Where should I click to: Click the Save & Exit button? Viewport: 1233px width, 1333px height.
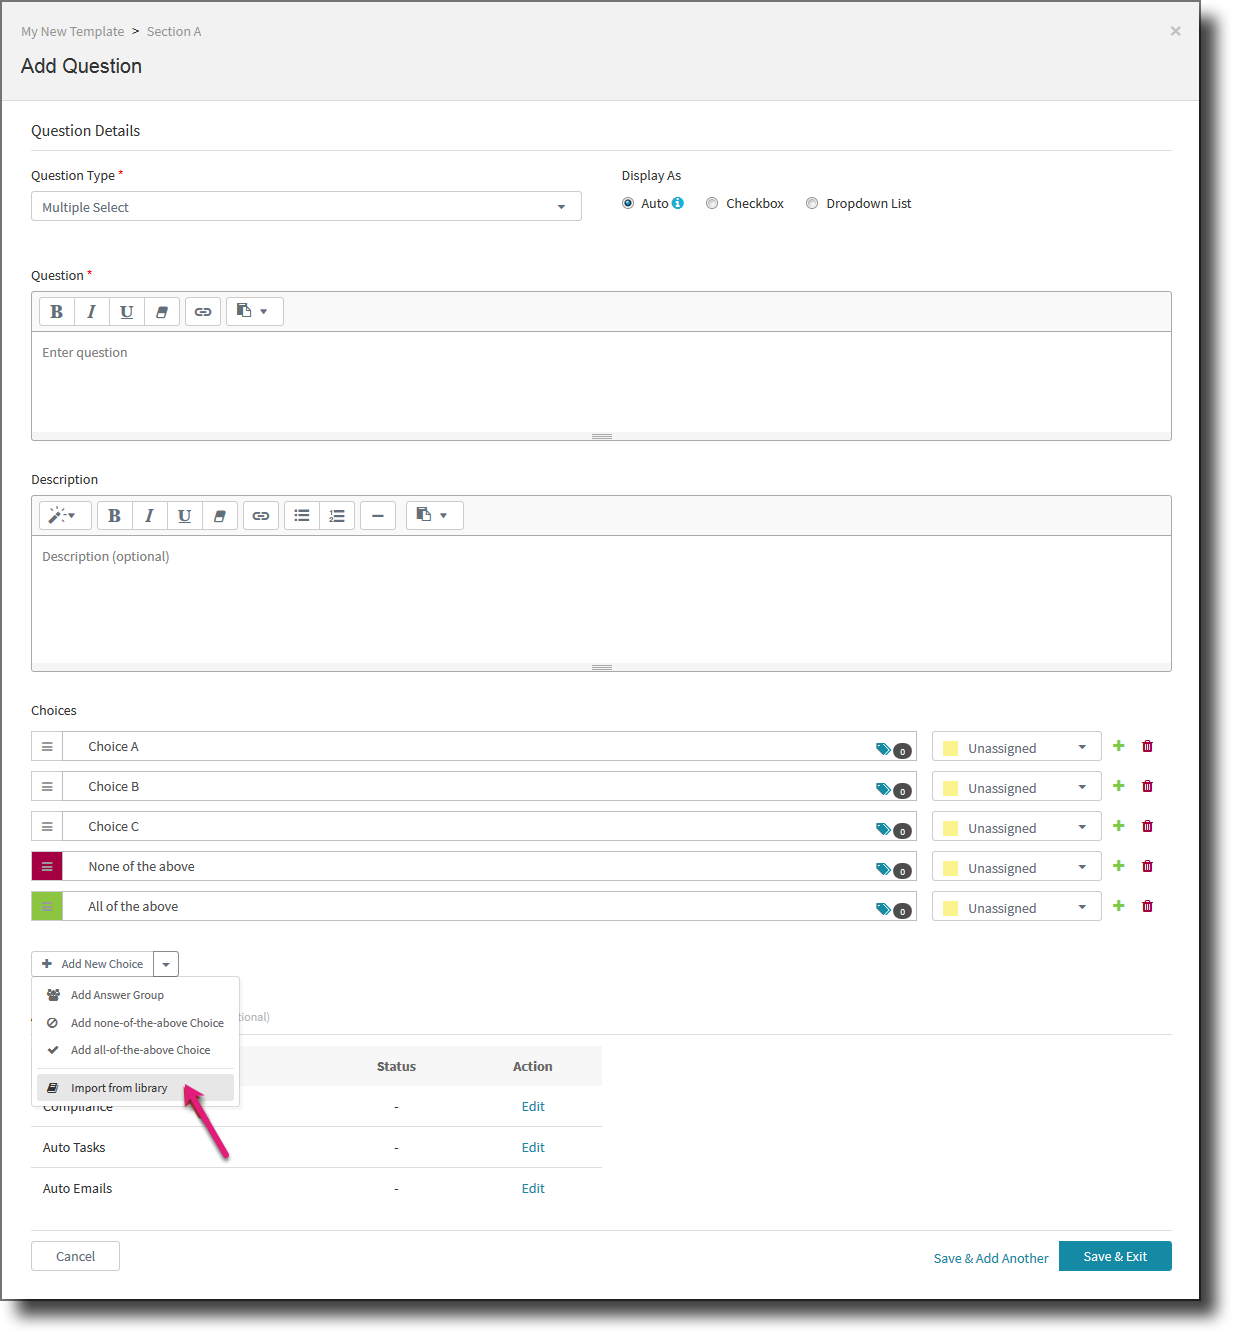(1114, 1256)
